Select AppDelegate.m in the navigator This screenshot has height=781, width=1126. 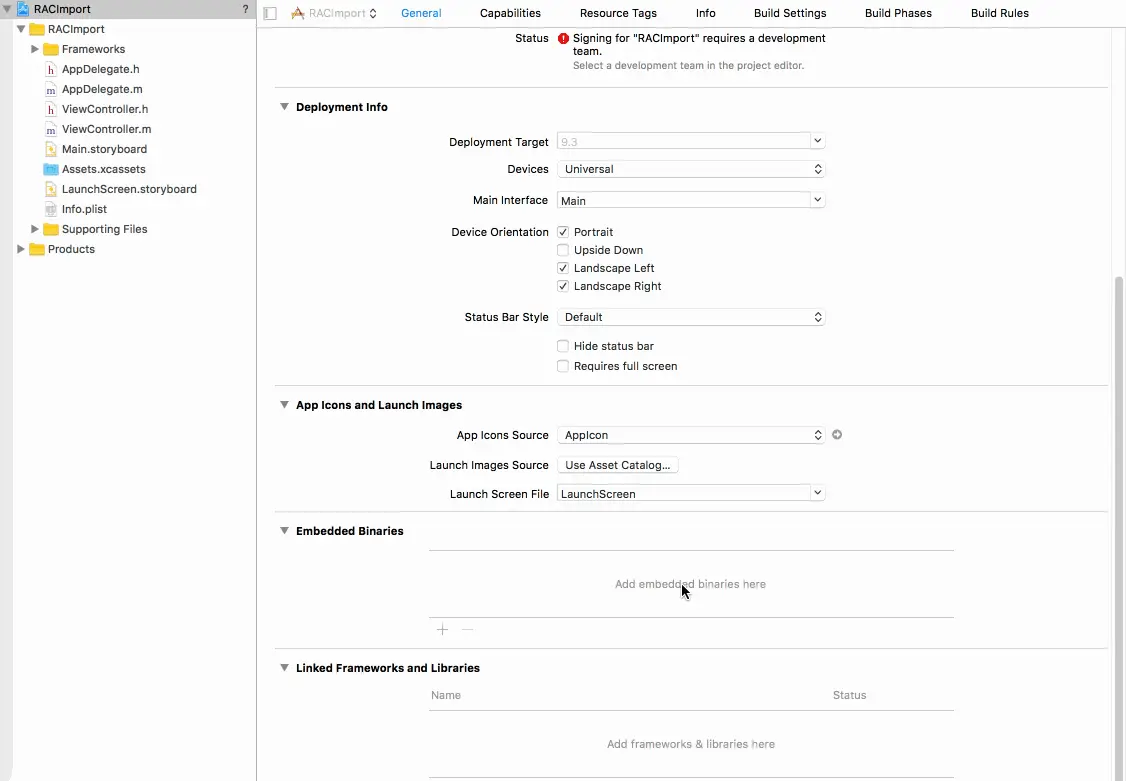[102, 90]
